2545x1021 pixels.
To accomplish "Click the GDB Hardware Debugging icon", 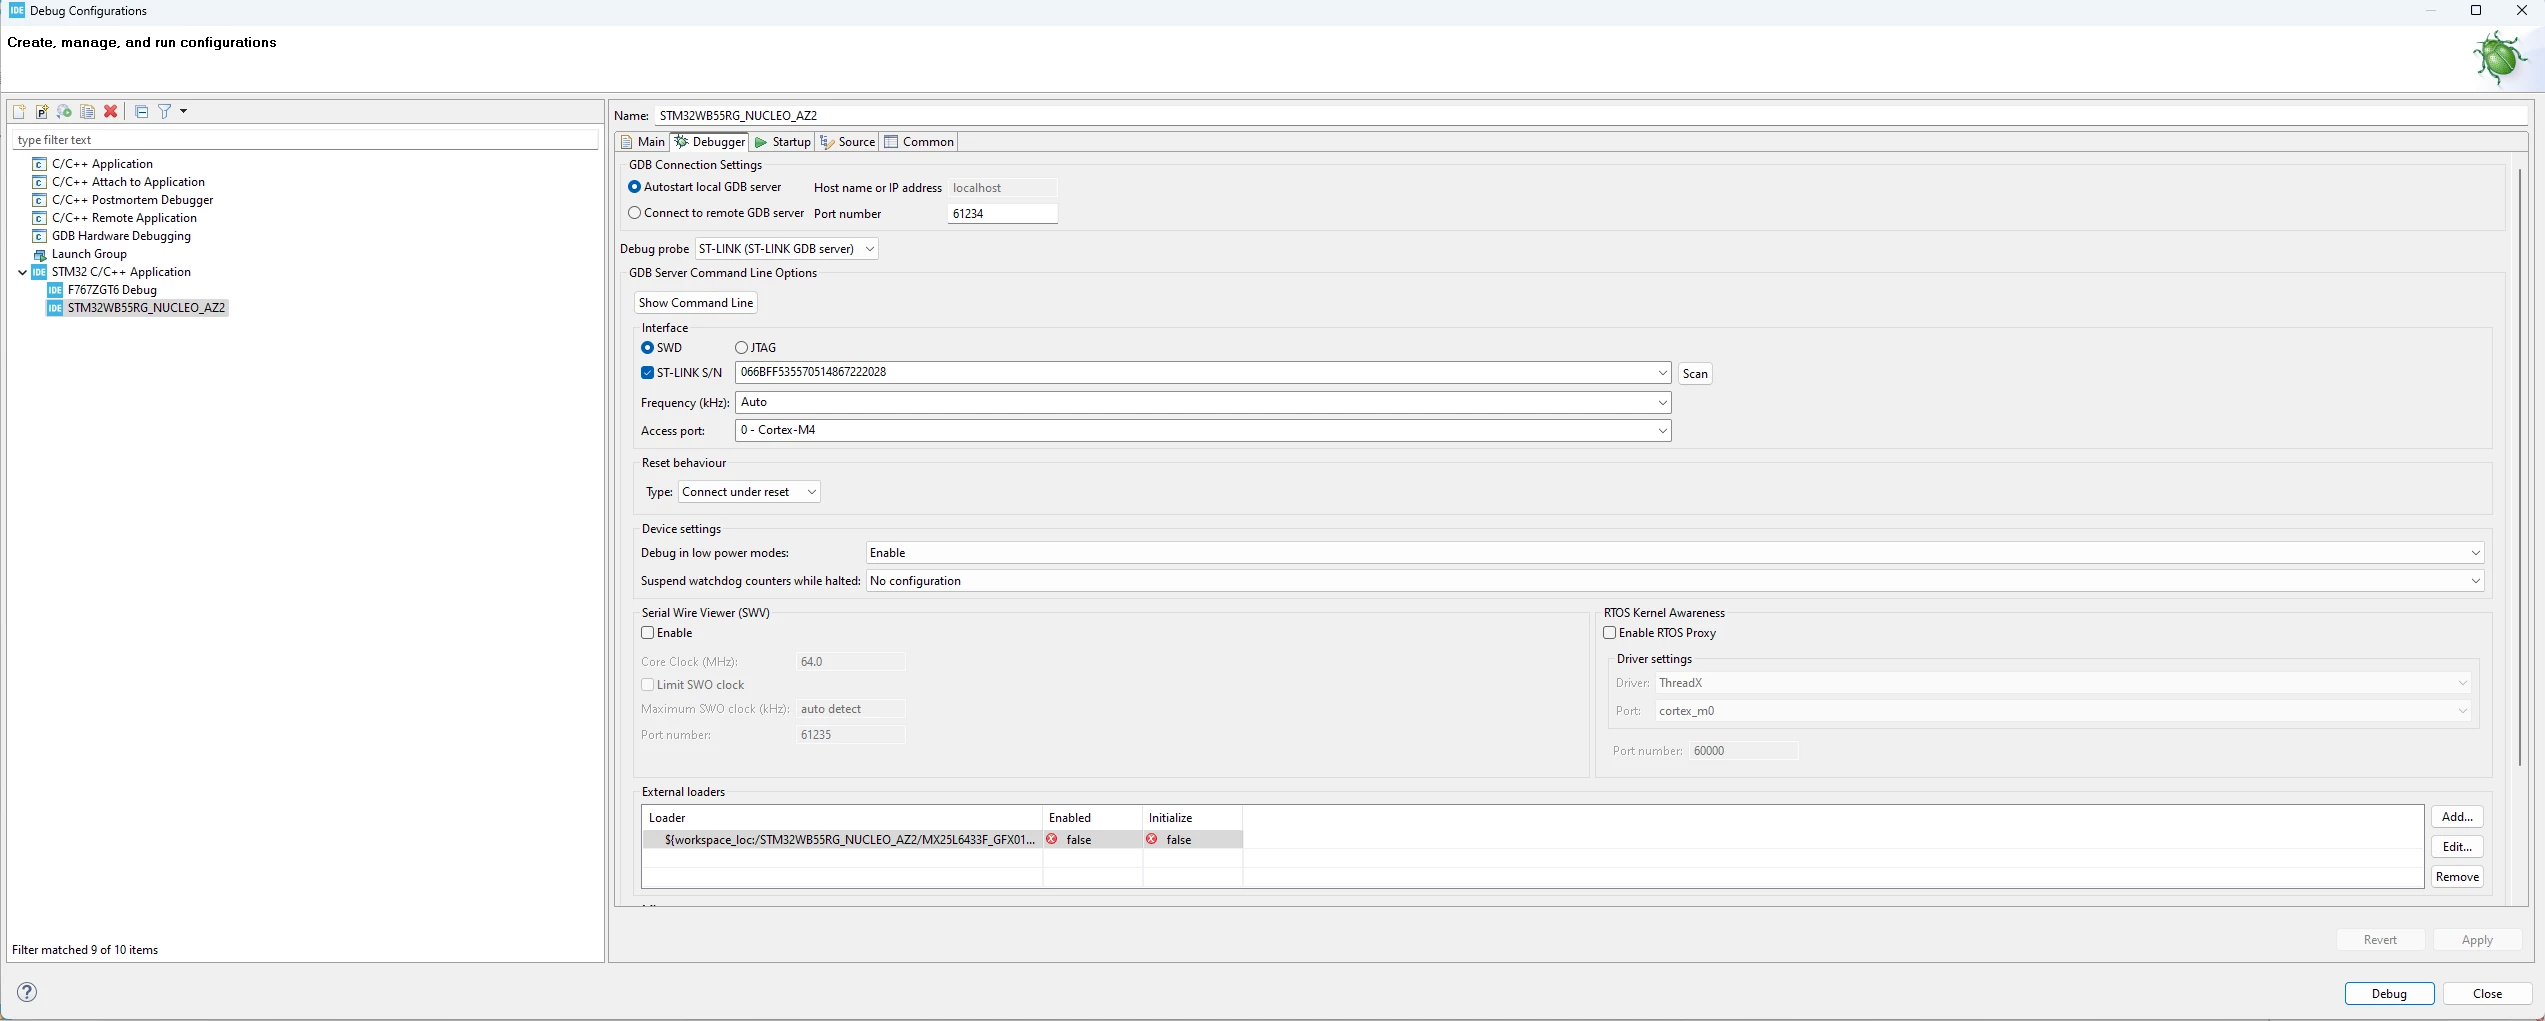I will (40, 236).
